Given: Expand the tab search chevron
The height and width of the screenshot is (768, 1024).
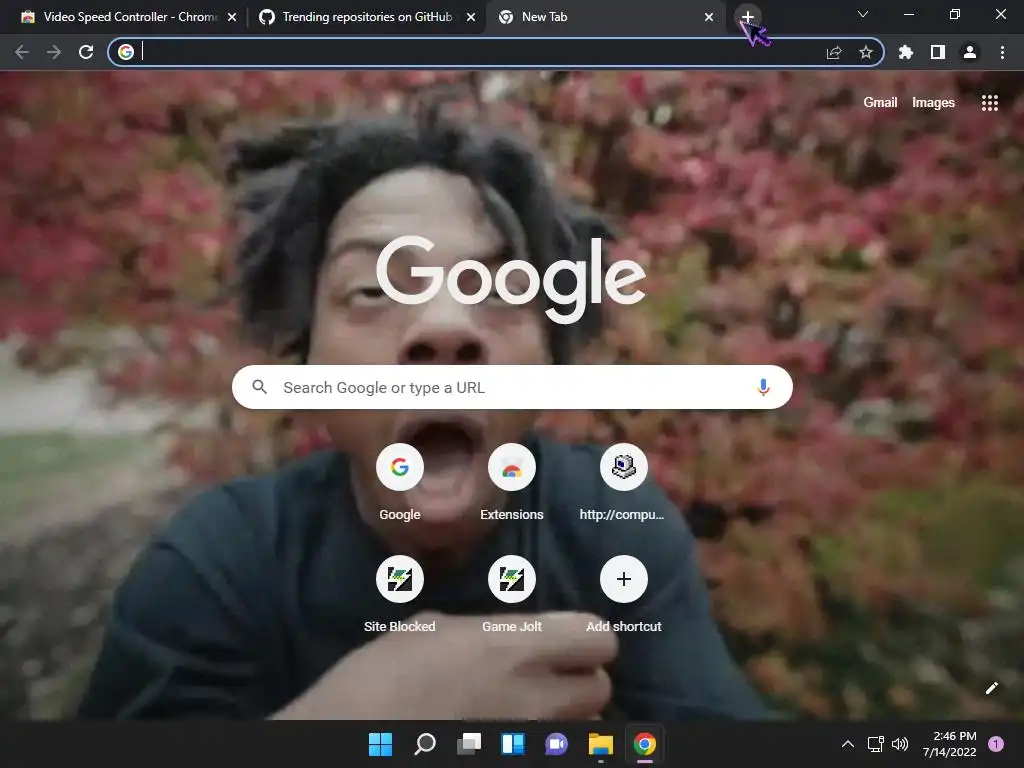Looking at the screenshot, I should [863, 14].
